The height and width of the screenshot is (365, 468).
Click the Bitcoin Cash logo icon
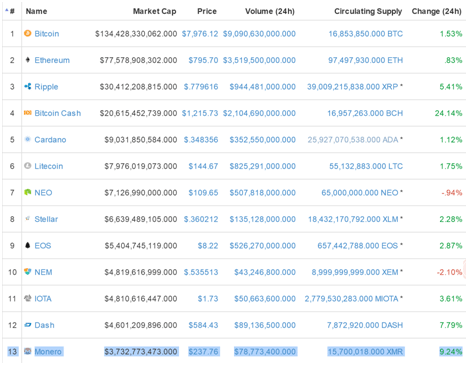point(28,113)
